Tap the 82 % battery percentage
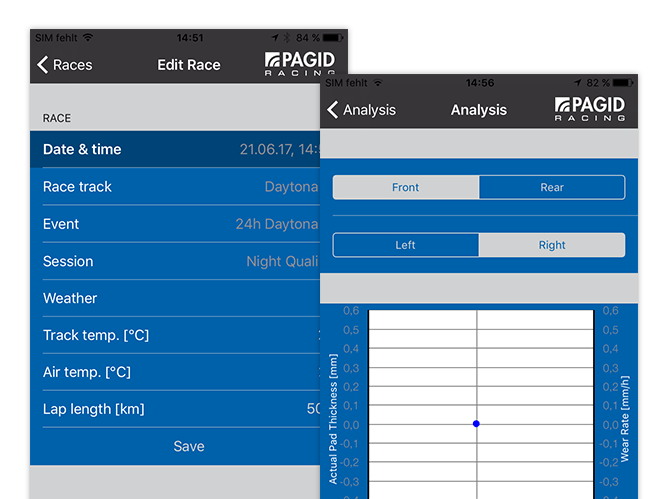The width and height of the screenshot is (668, 499). [598, 83]
